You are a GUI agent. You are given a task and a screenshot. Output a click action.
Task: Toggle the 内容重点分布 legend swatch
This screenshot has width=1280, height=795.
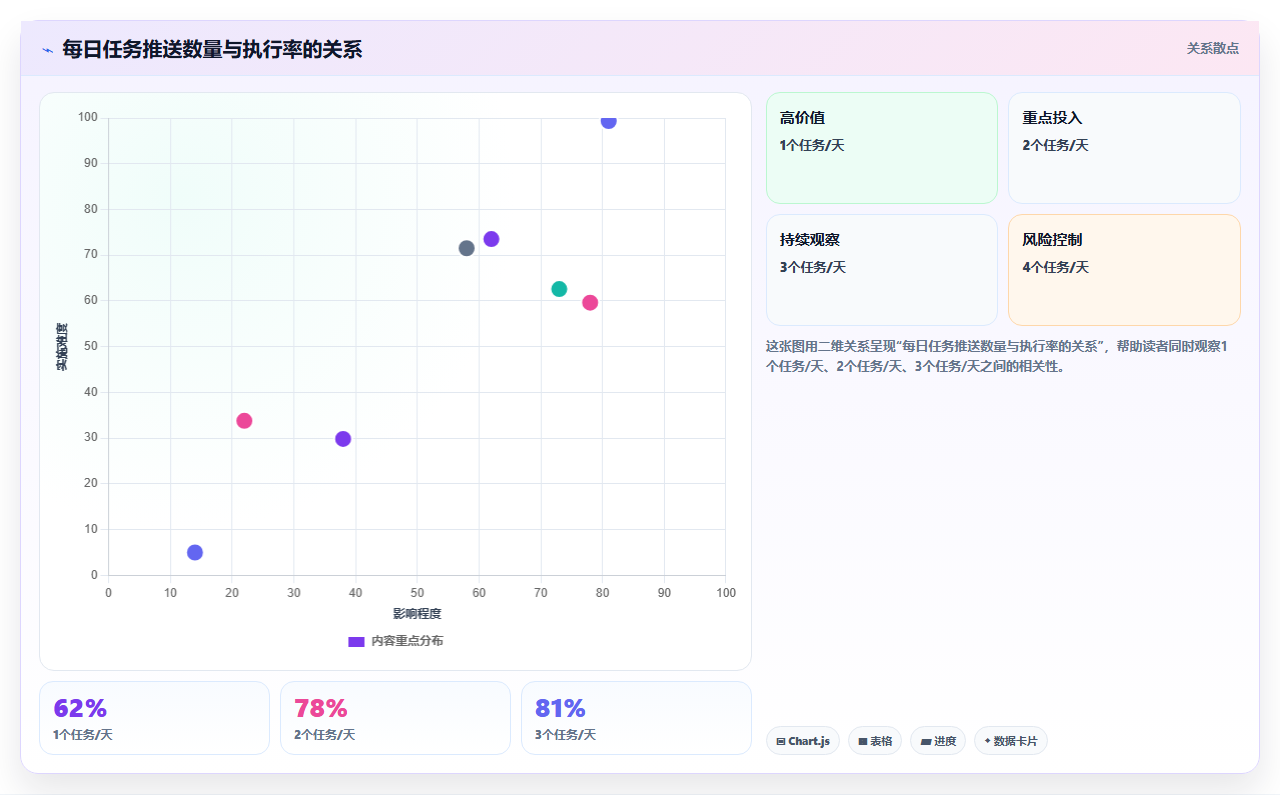(356, 642)
